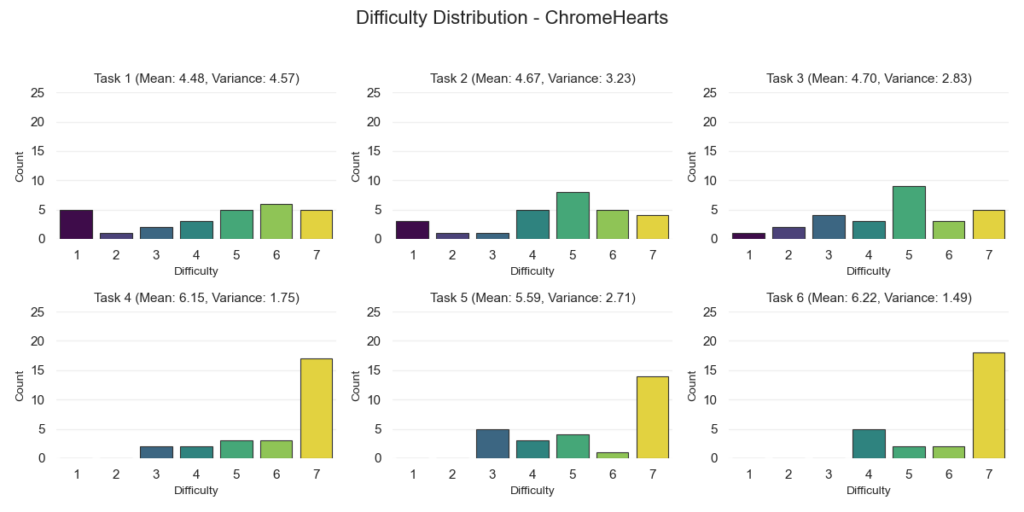Click Task 5's blue difficulty 3 bar
The width and height of the screenshot is (1024, 512).
493,444
